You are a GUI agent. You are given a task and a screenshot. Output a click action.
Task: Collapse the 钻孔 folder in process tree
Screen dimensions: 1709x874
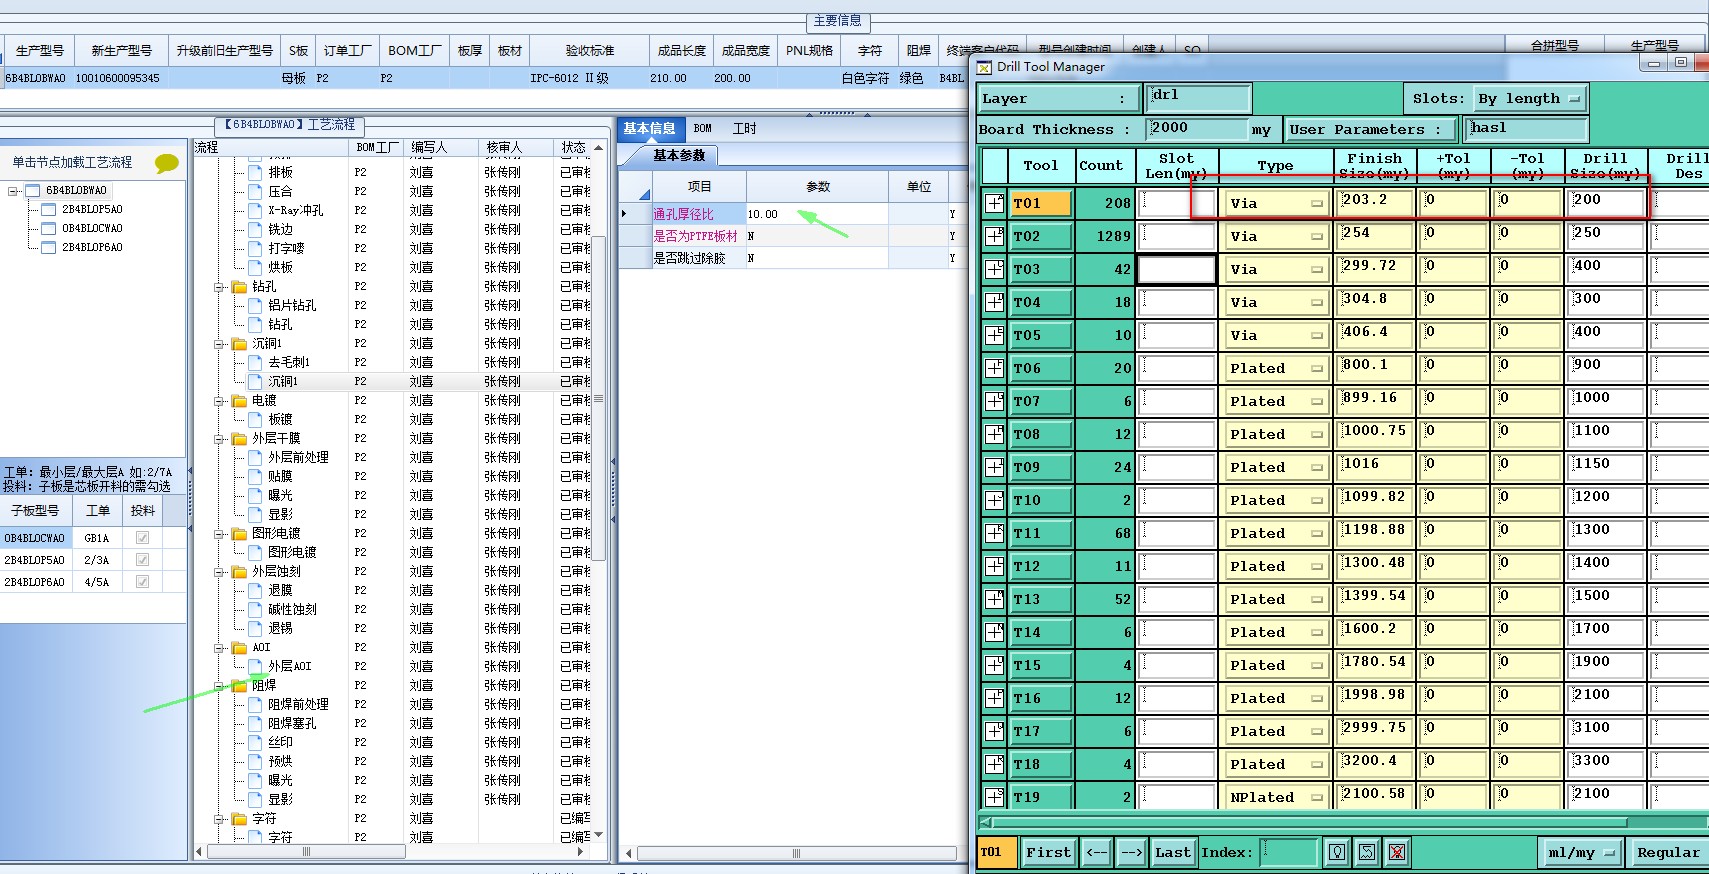tap(219, 287)
